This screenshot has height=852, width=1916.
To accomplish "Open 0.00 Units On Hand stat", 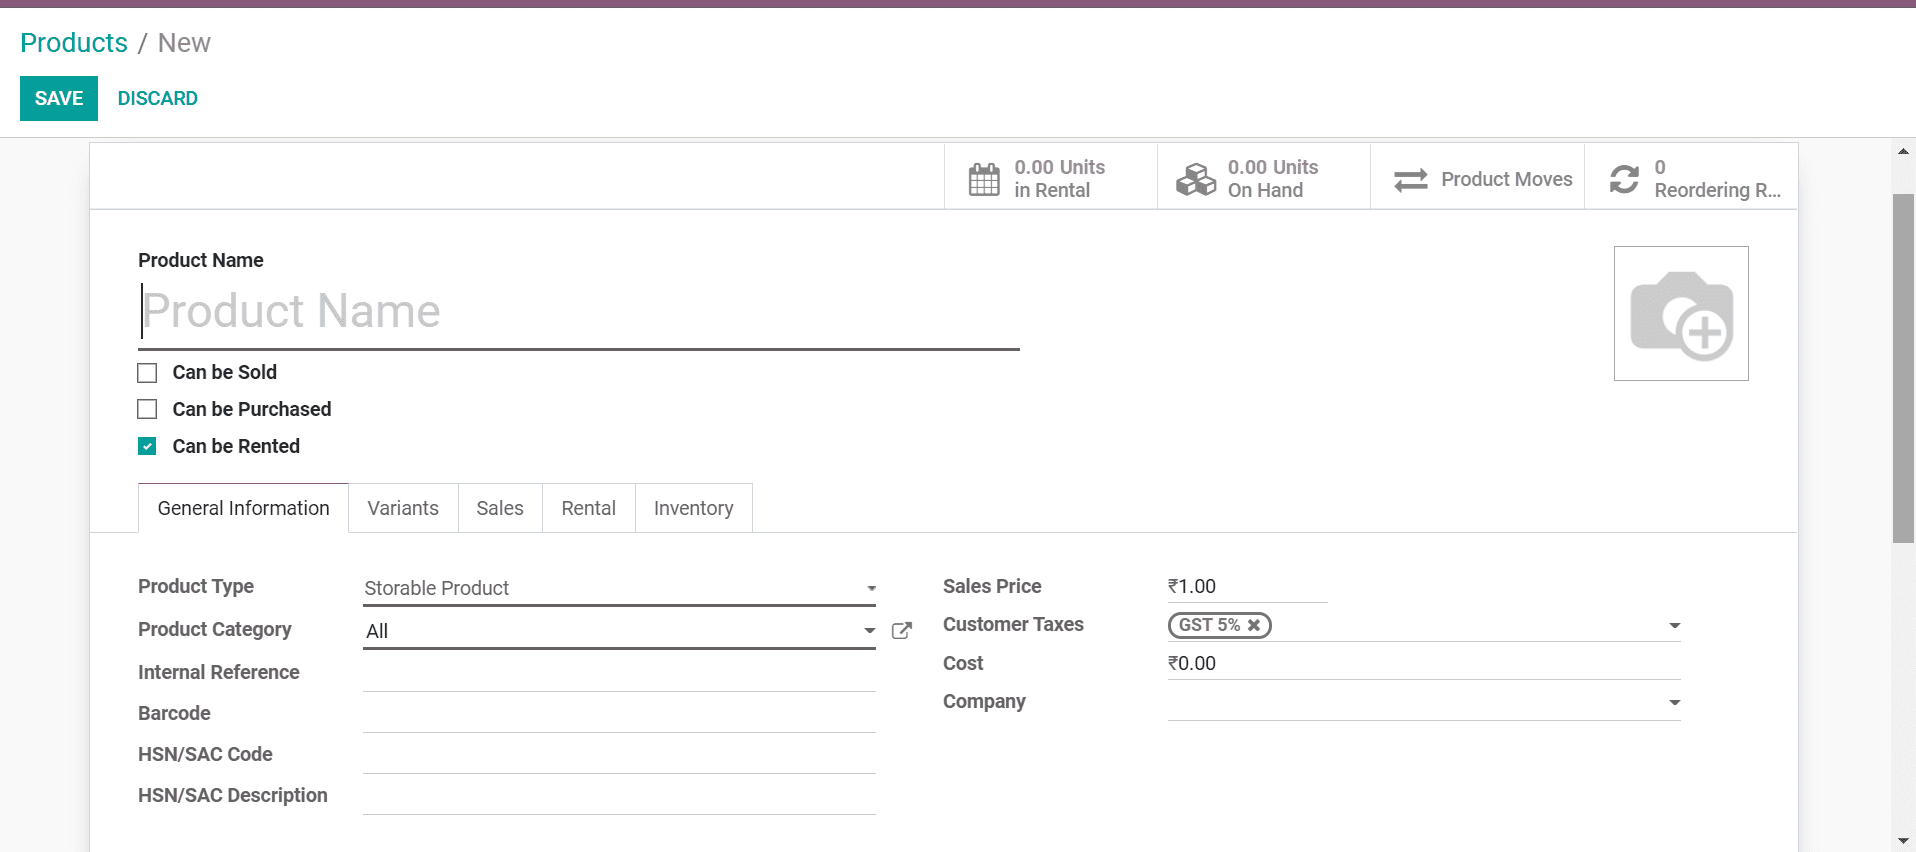I will click(x=1264, y=178).
